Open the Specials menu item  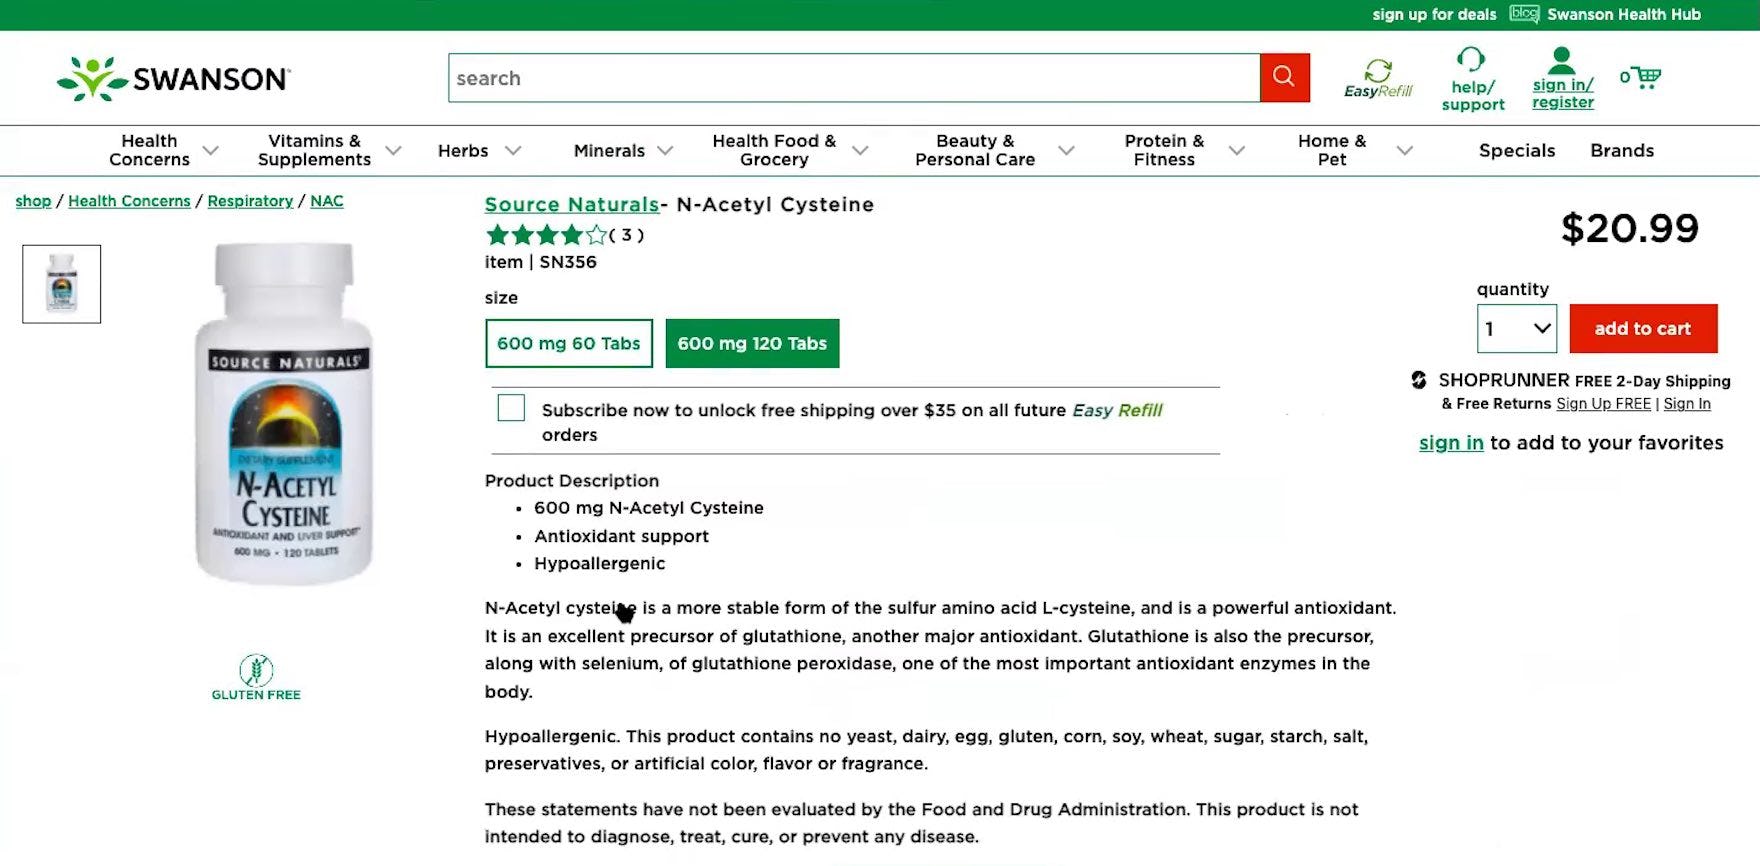click(x=1516, y=151)
